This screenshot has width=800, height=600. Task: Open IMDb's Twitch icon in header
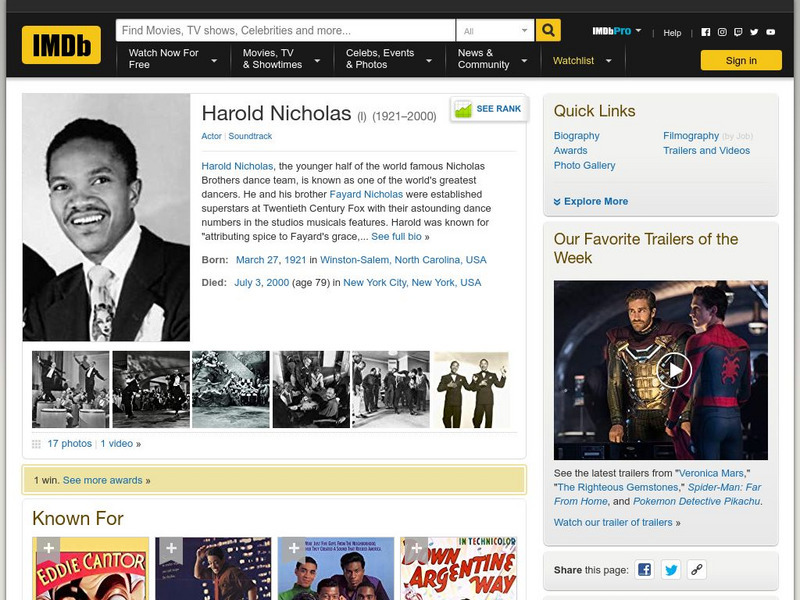(x=738, y=32)
